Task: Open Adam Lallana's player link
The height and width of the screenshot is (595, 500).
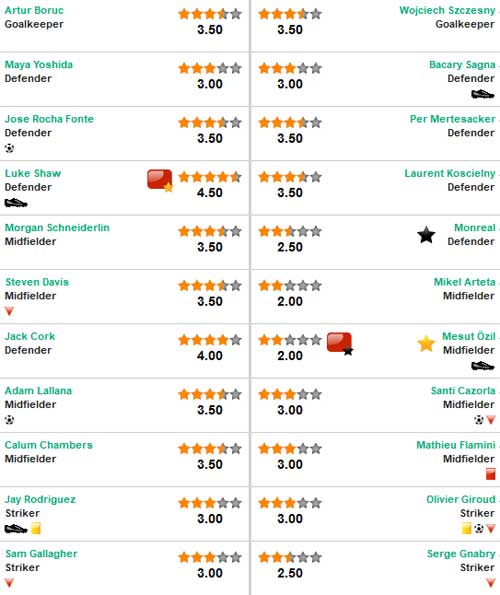Action: pos(38,390)
